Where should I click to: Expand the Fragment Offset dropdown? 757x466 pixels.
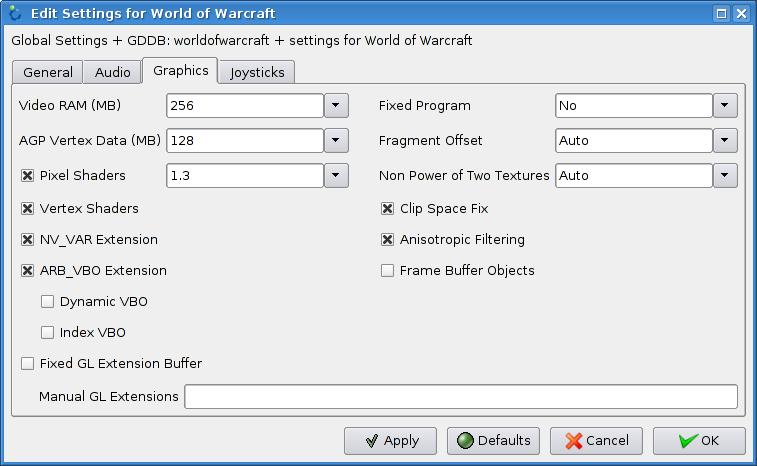coord(725,140)
